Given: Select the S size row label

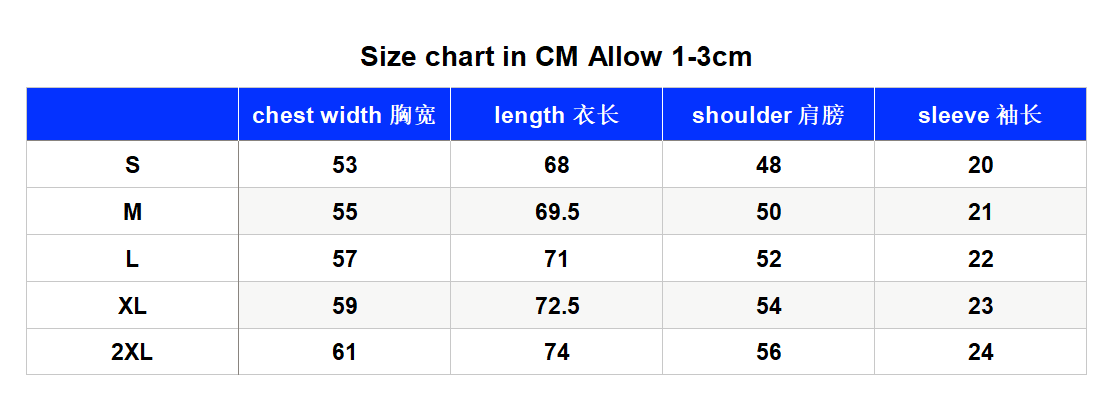Looking at the screenshot, I should tap(132, 165).
